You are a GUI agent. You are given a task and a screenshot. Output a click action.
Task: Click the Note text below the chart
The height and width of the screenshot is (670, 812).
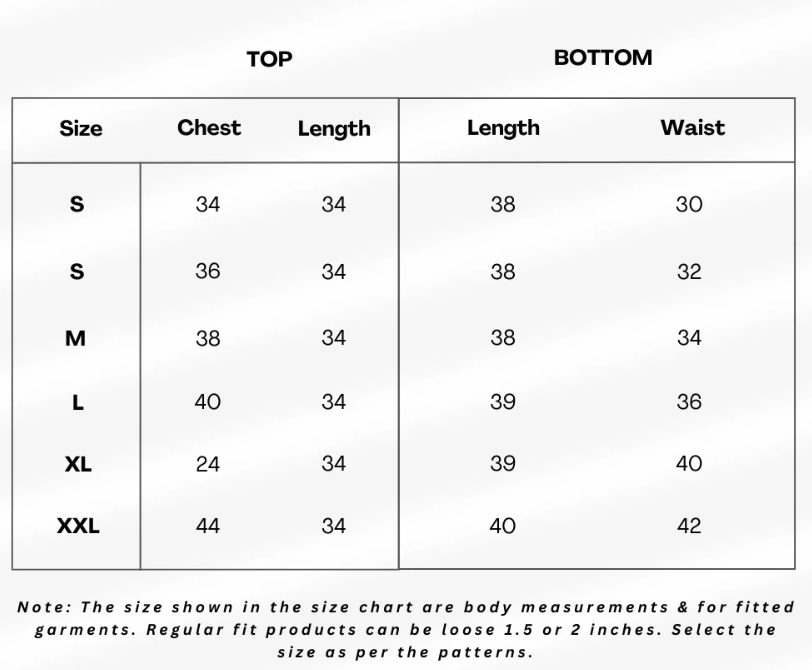pyautogui.click(x=406, y=629)
